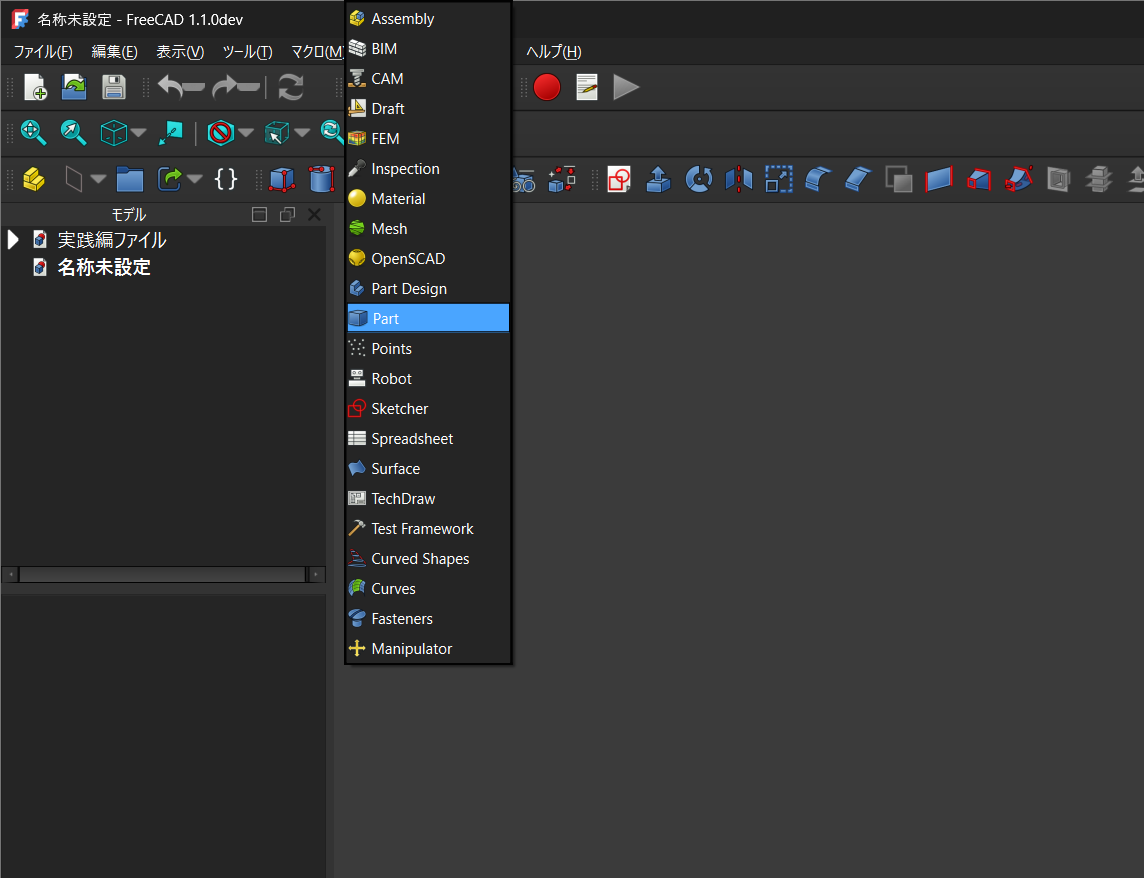
Task: Choose Part Design from workbench list
Action: (409, 289)
